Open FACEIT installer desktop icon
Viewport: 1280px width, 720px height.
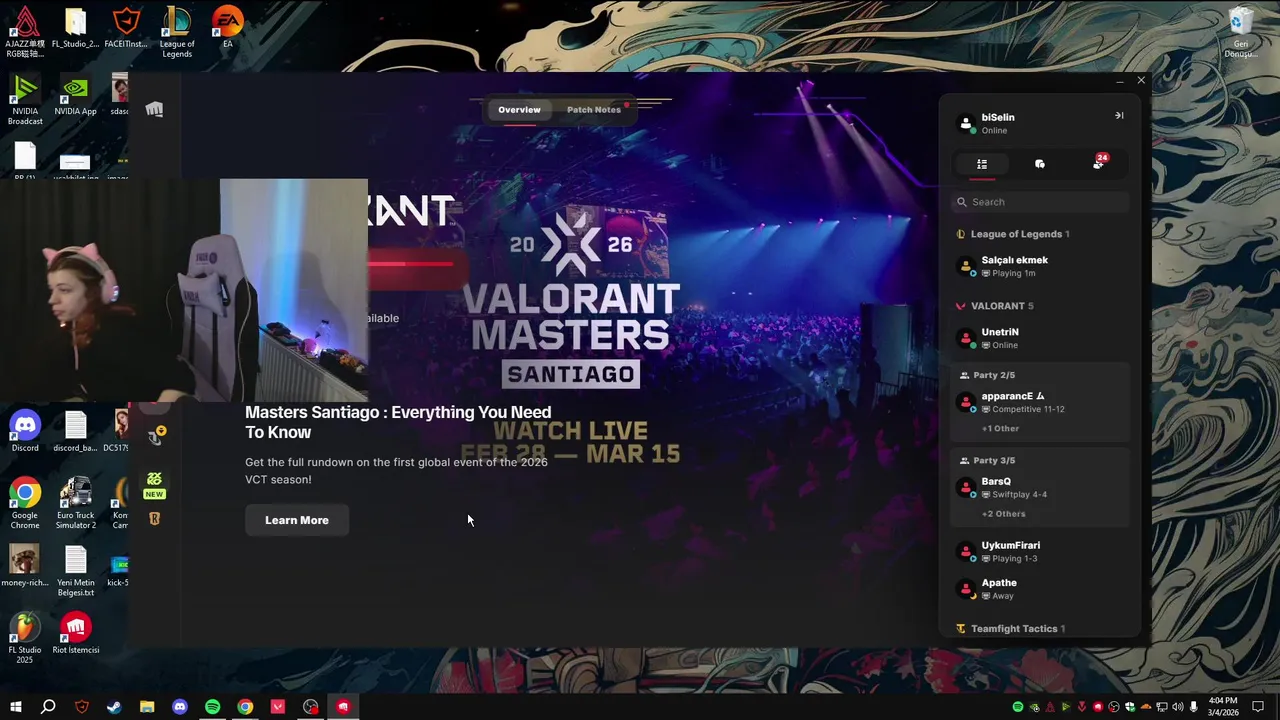click(126, 27)
